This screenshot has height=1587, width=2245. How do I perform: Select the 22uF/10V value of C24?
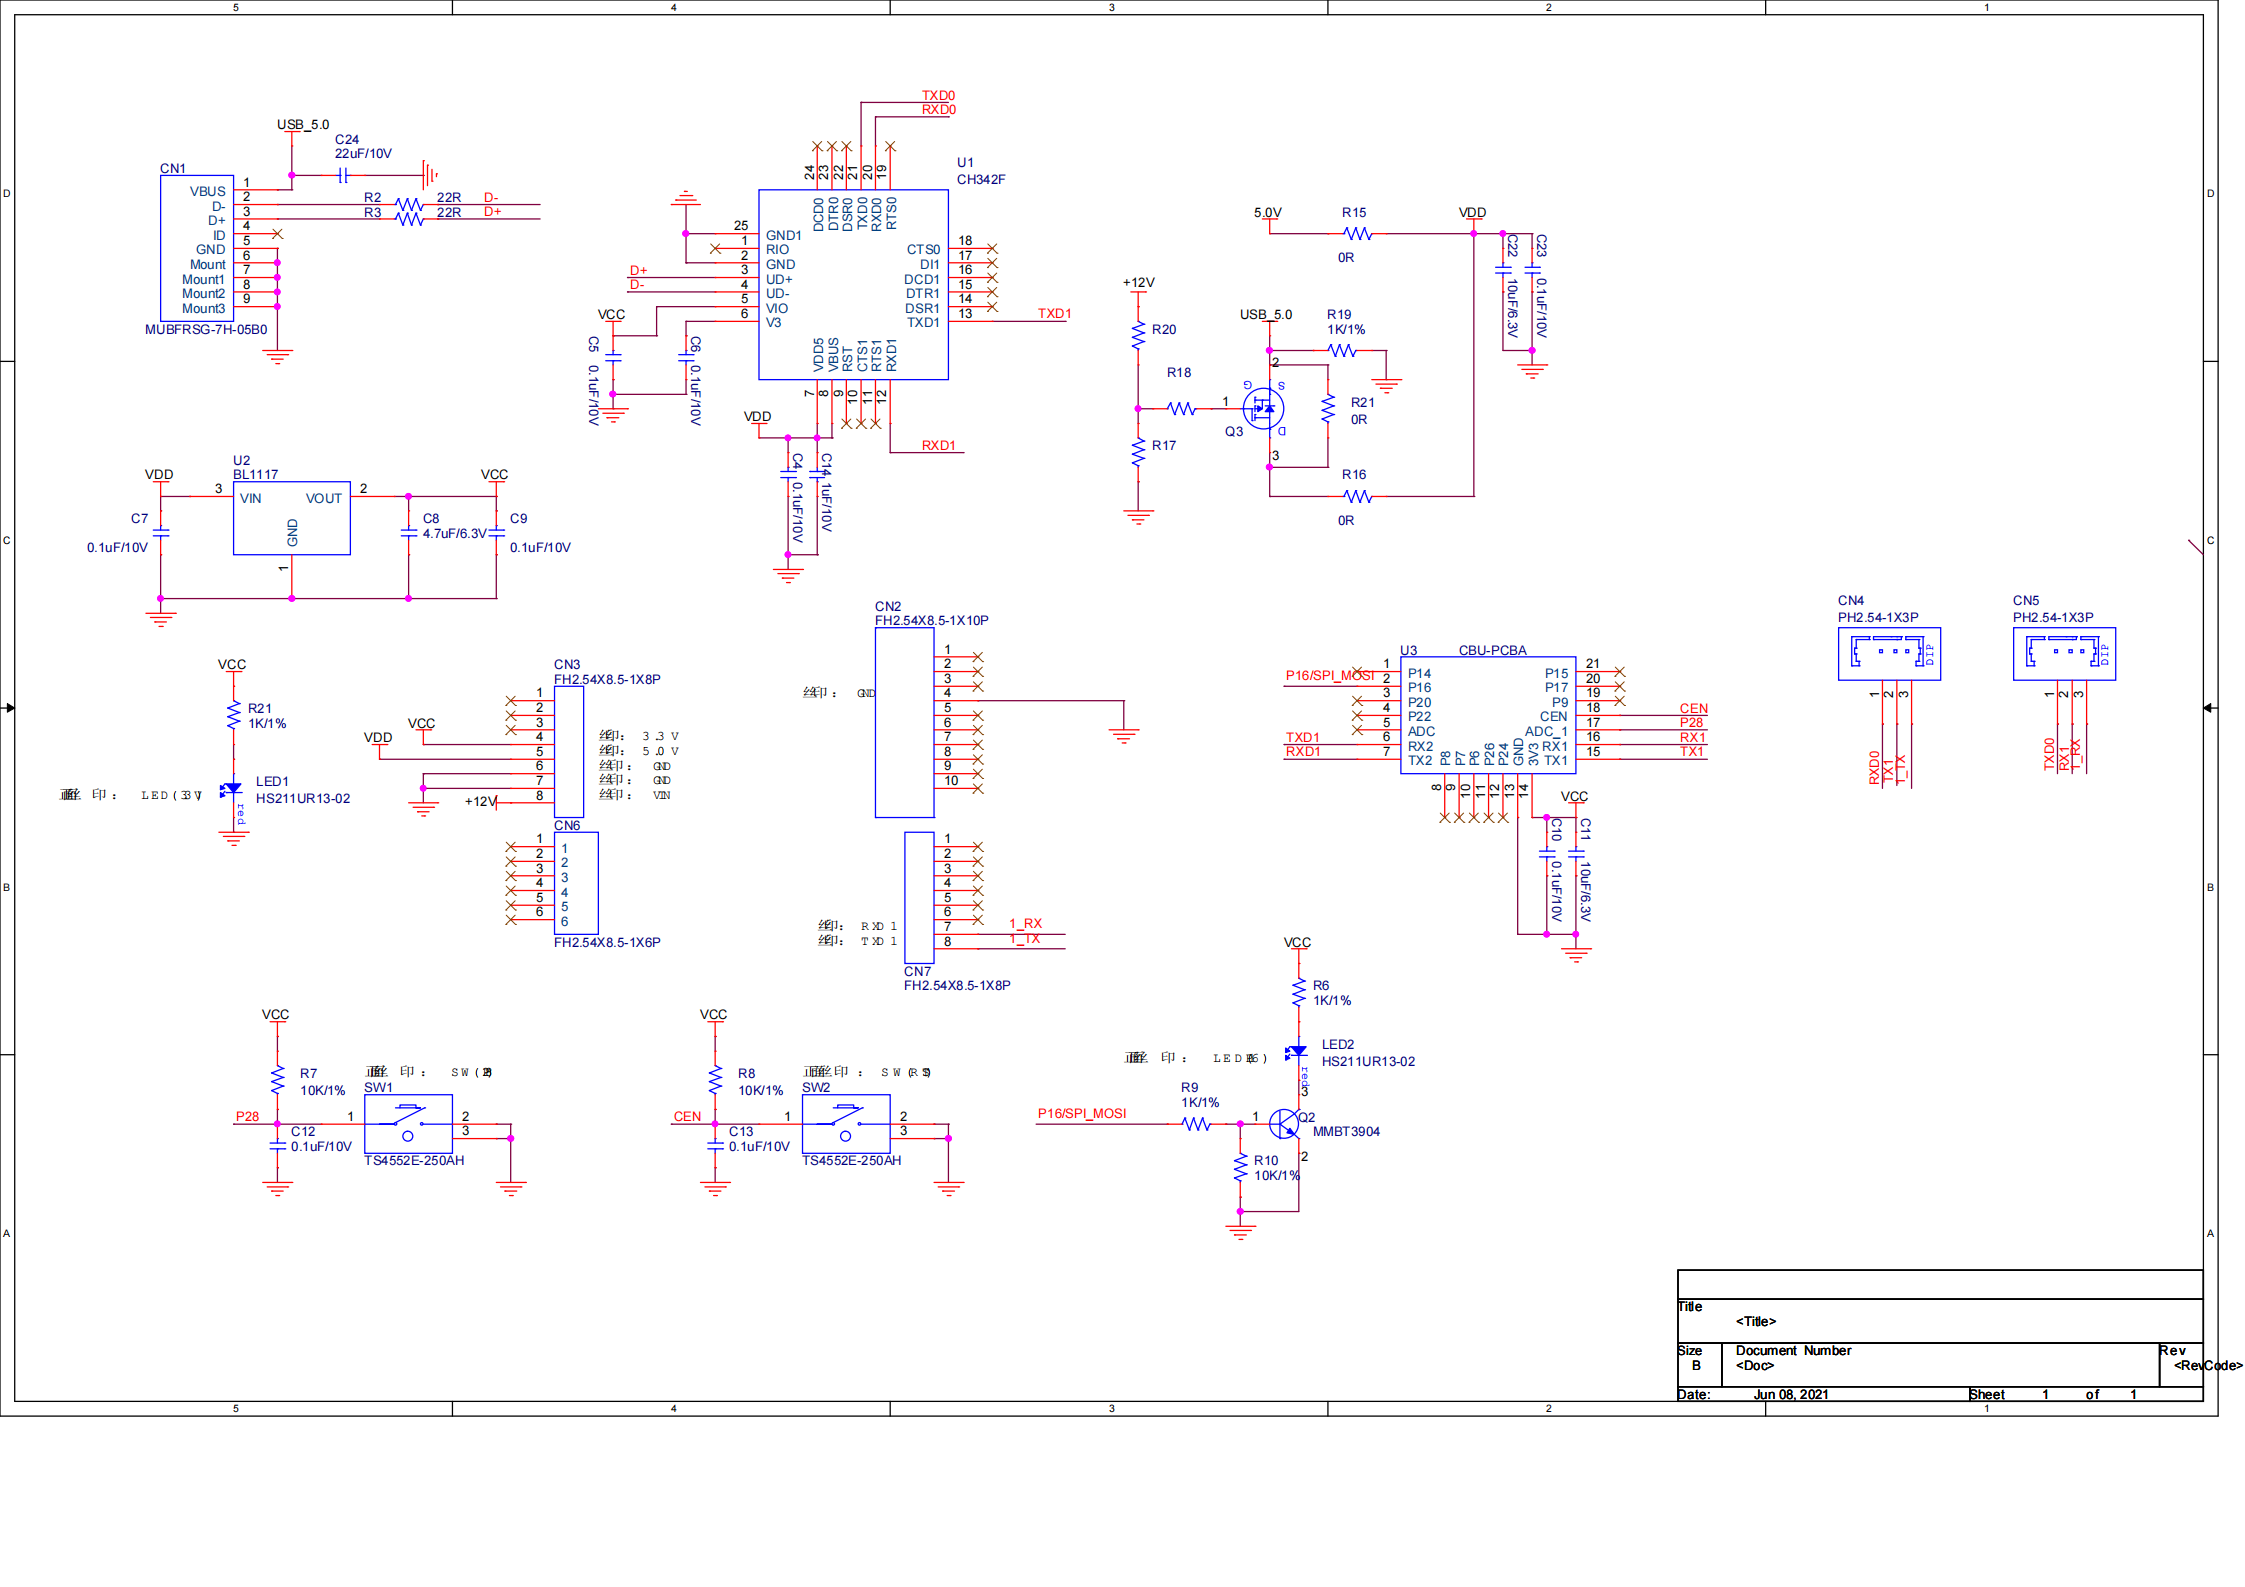click(x=363, y=154)
